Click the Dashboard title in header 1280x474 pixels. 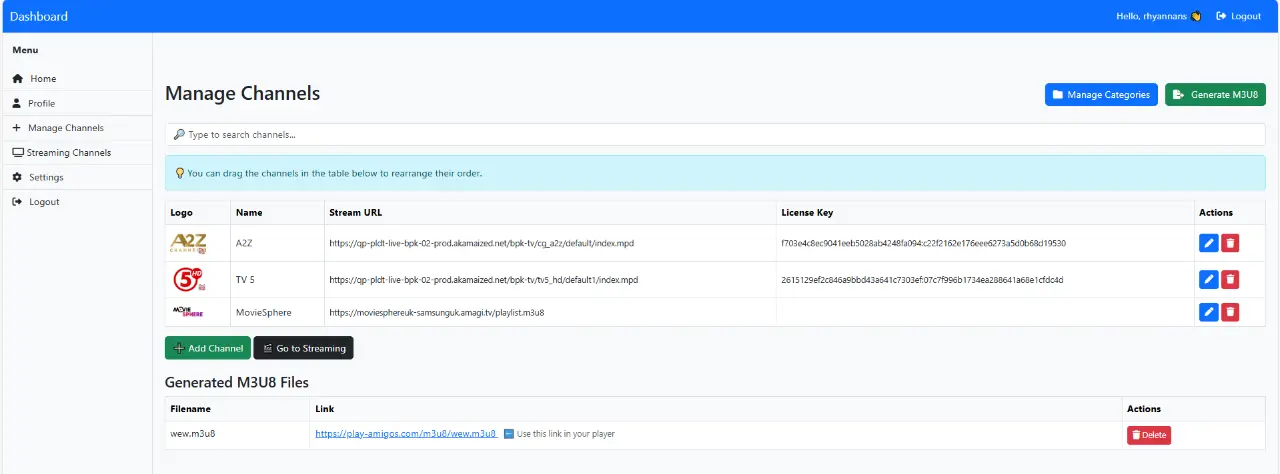39,16
